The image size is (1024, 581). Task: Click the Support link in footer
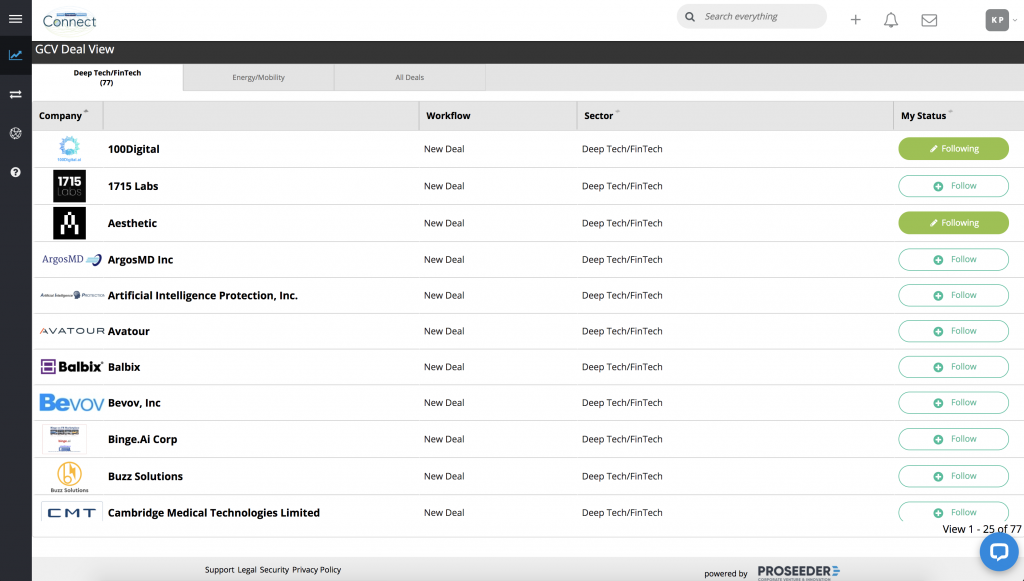click(219, 570)
